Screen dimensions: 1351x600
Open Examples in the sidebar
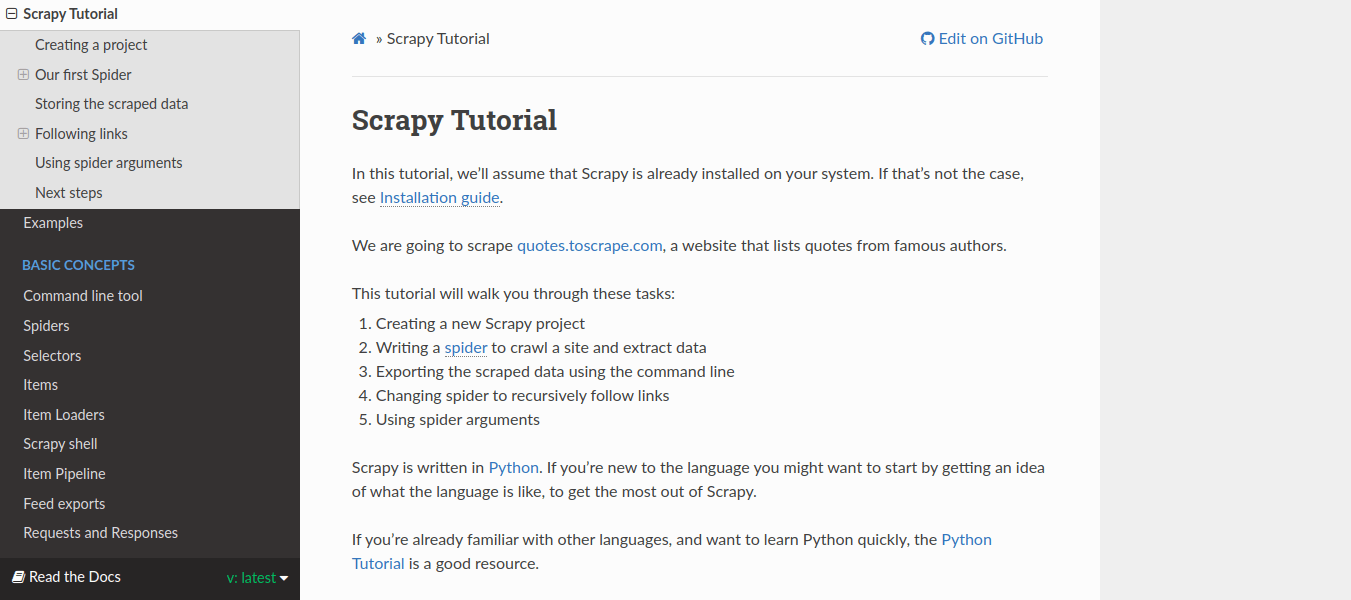(52, 222)
